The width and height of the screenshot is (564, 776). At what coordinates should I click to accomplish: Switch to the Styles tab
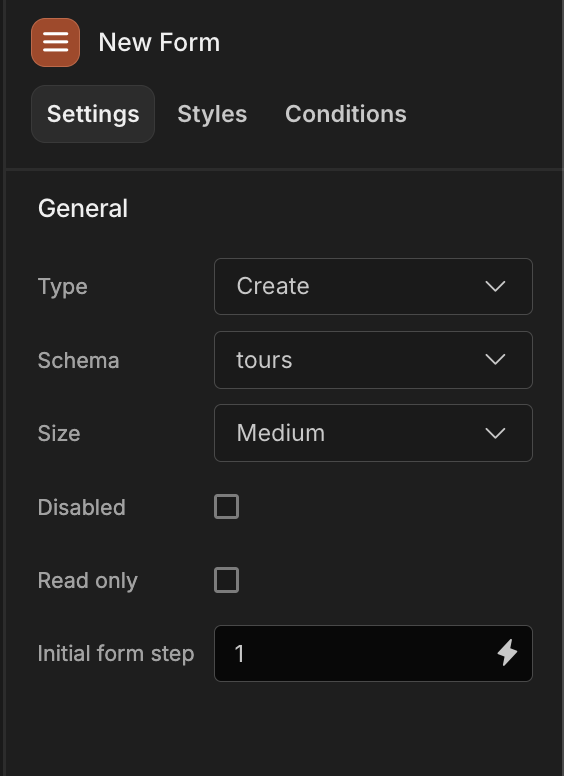212,114
